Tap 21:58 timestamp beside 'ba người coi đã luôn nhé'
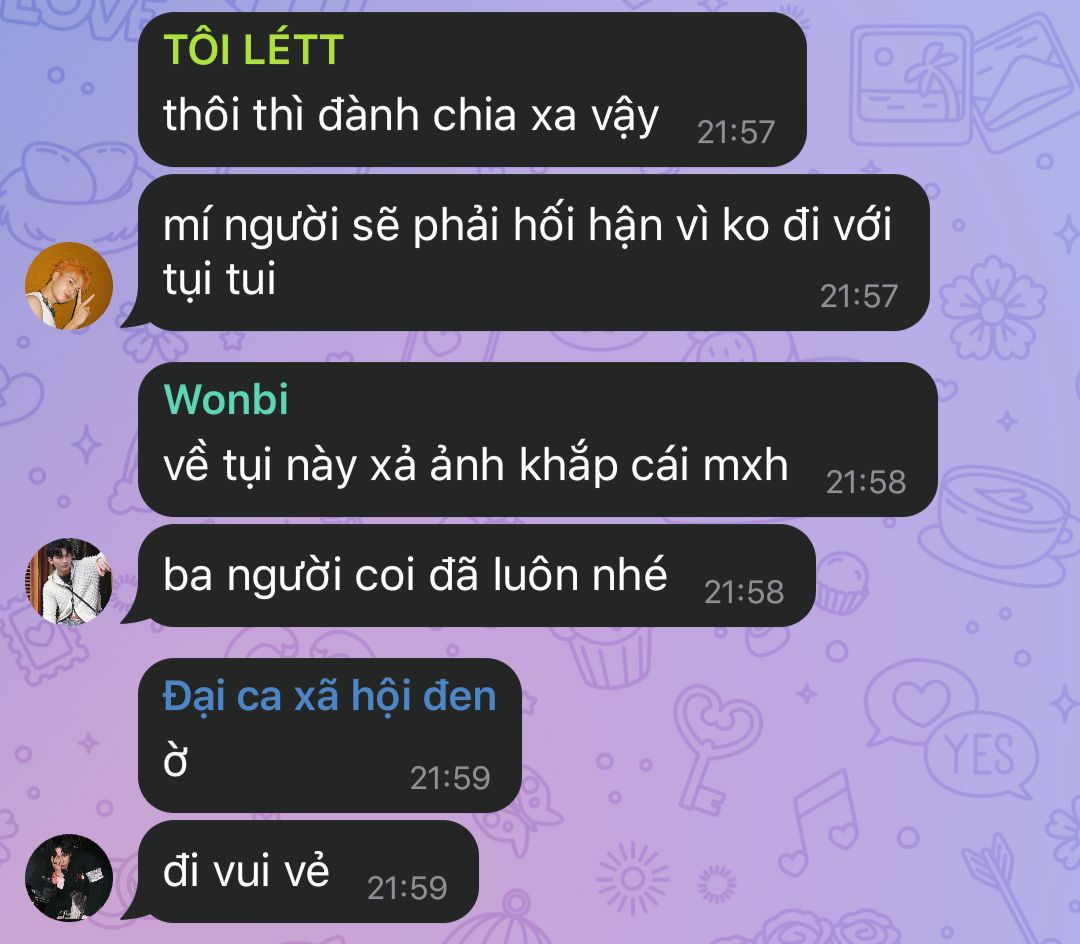The height and width of the screenshot is (944, 1080). (x=744, y=592)
